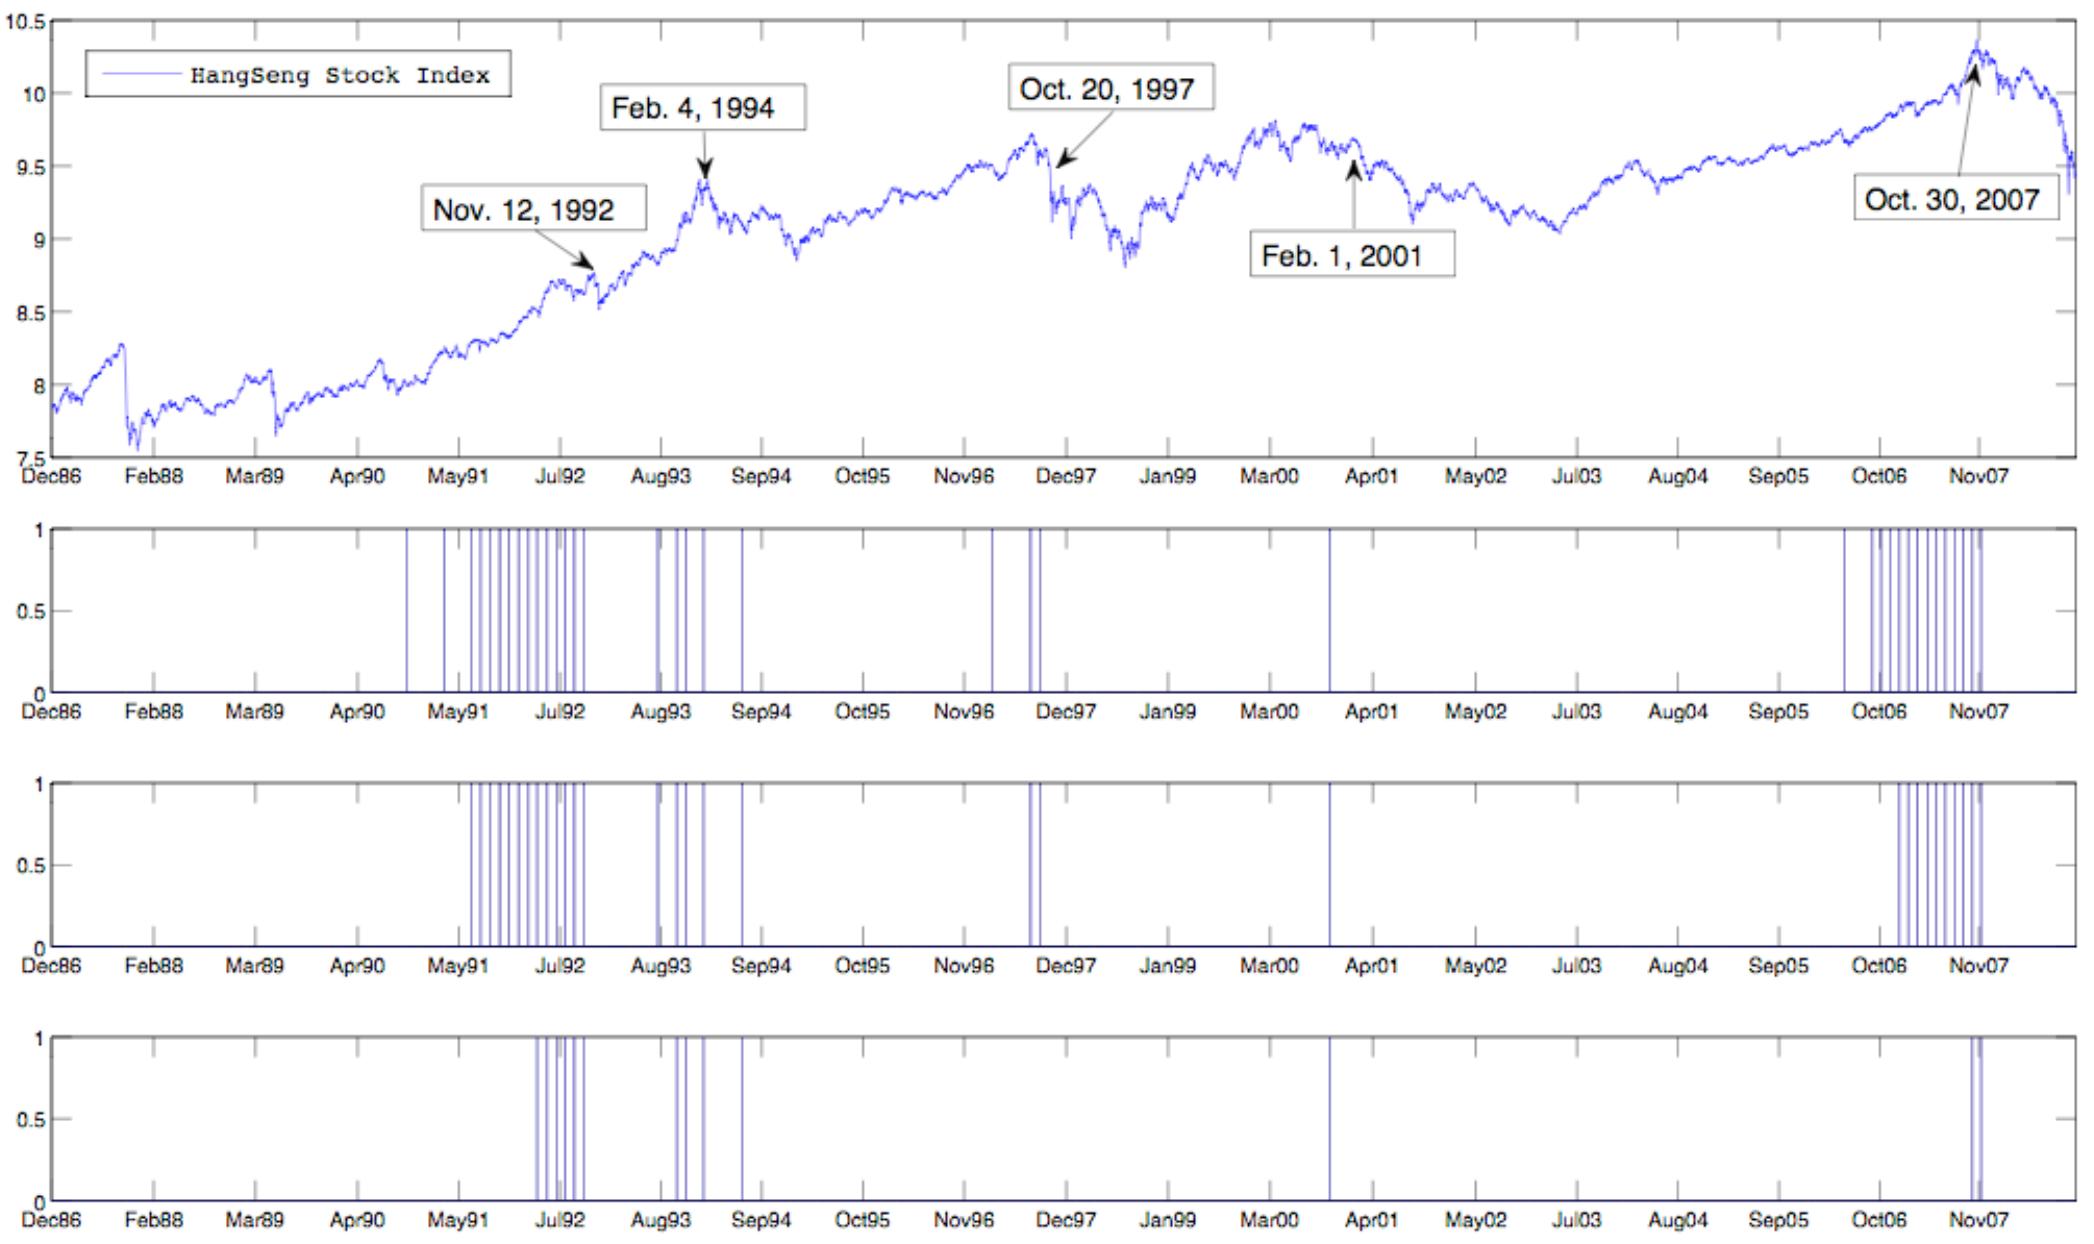The width and height of the screenshot is (2094, 1244).
Task: Click the 9.5 y-axis tick label
Action: coord(30,168)
